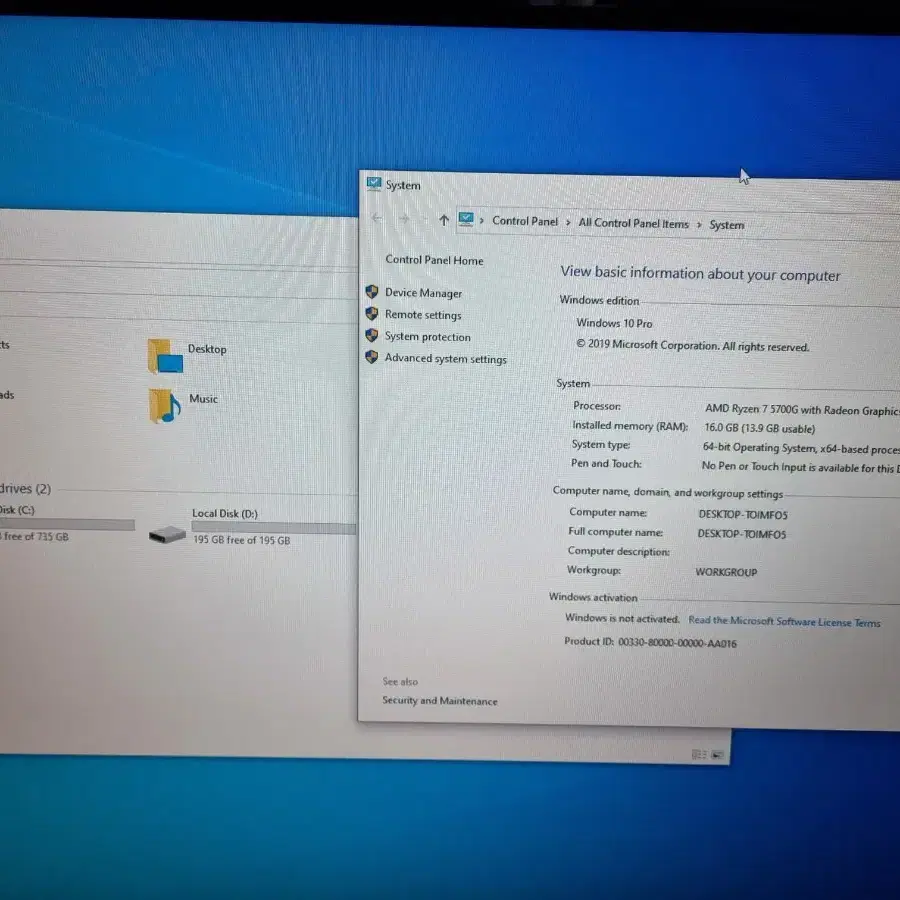This screenshot has width=900, height=900.
Task: Click the WORKGROUP value
Action: (726, 572)
